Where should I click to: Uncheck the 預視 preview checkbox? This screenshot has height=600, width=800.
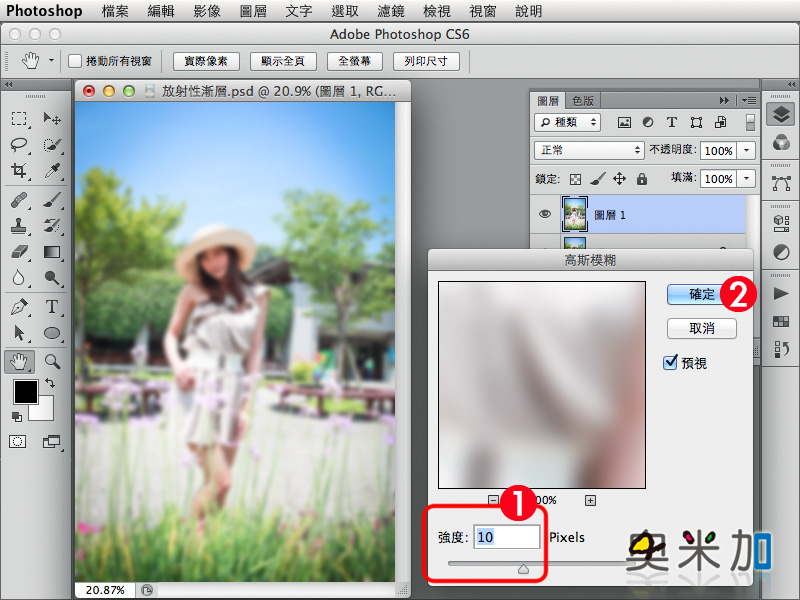670,362
